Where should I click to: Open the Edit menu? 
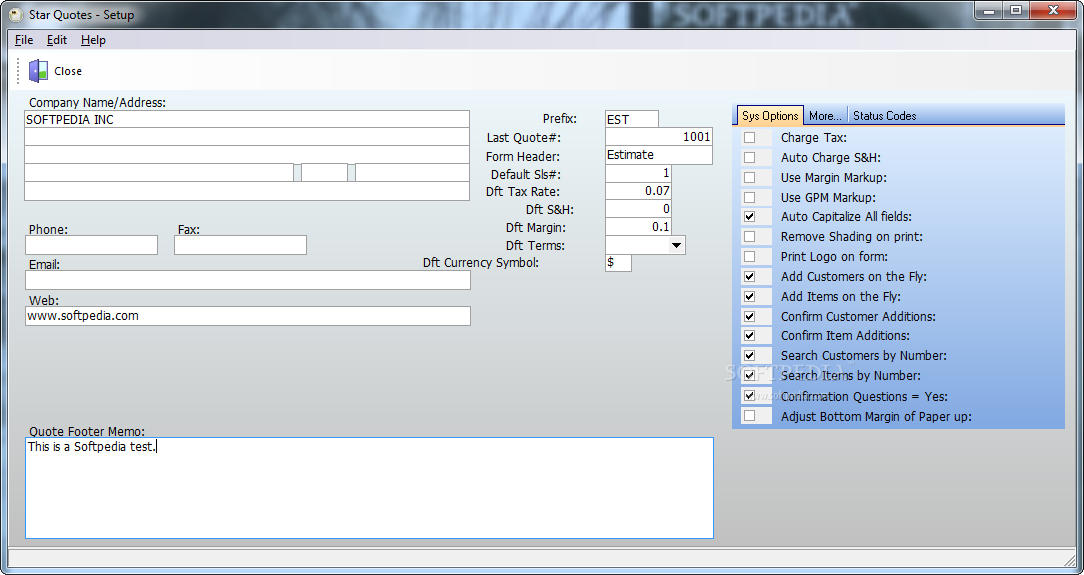(57, 40)
